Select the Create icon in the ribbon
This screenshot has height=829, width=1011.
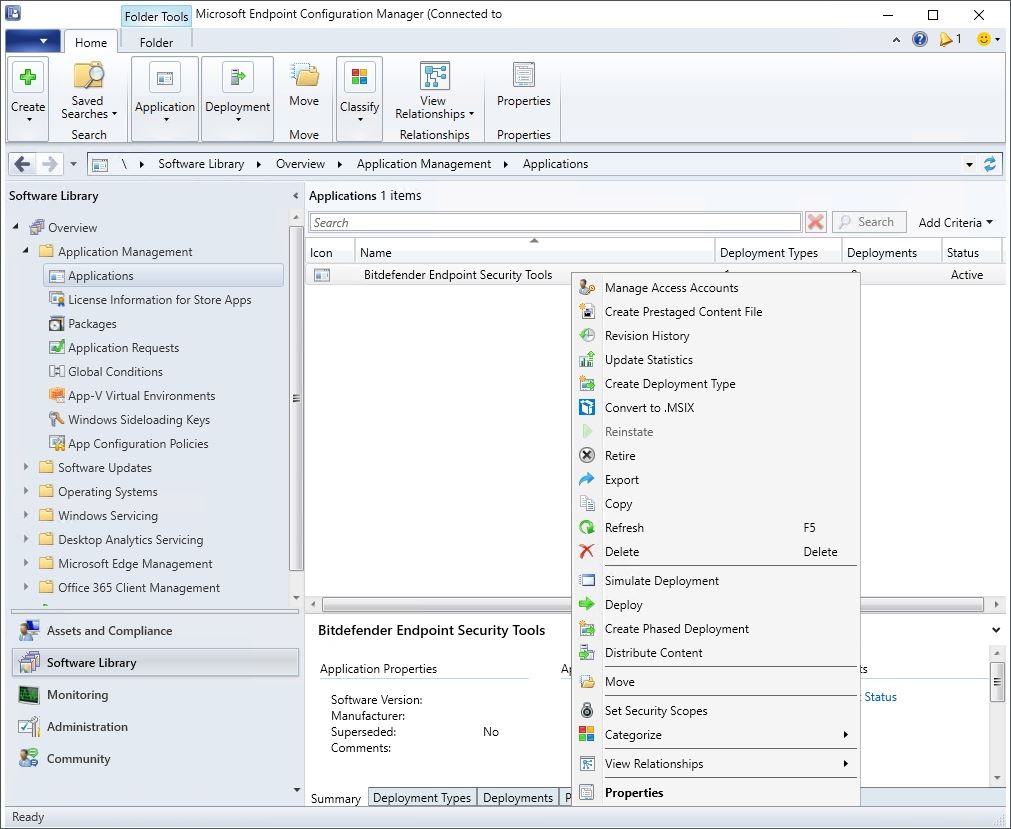pyautogui.click(x=27, y=90)
